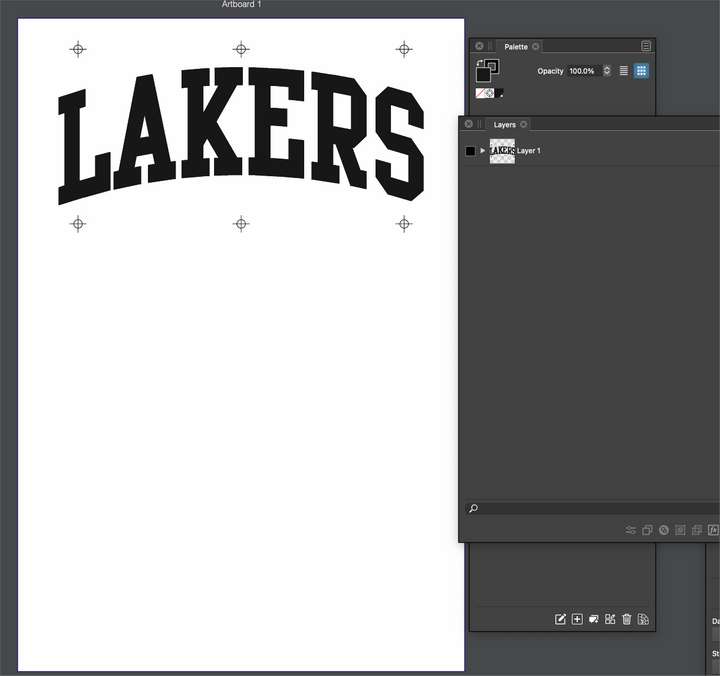
Task: Close the Layers tab with its small circle
Action: coord(523,124)
